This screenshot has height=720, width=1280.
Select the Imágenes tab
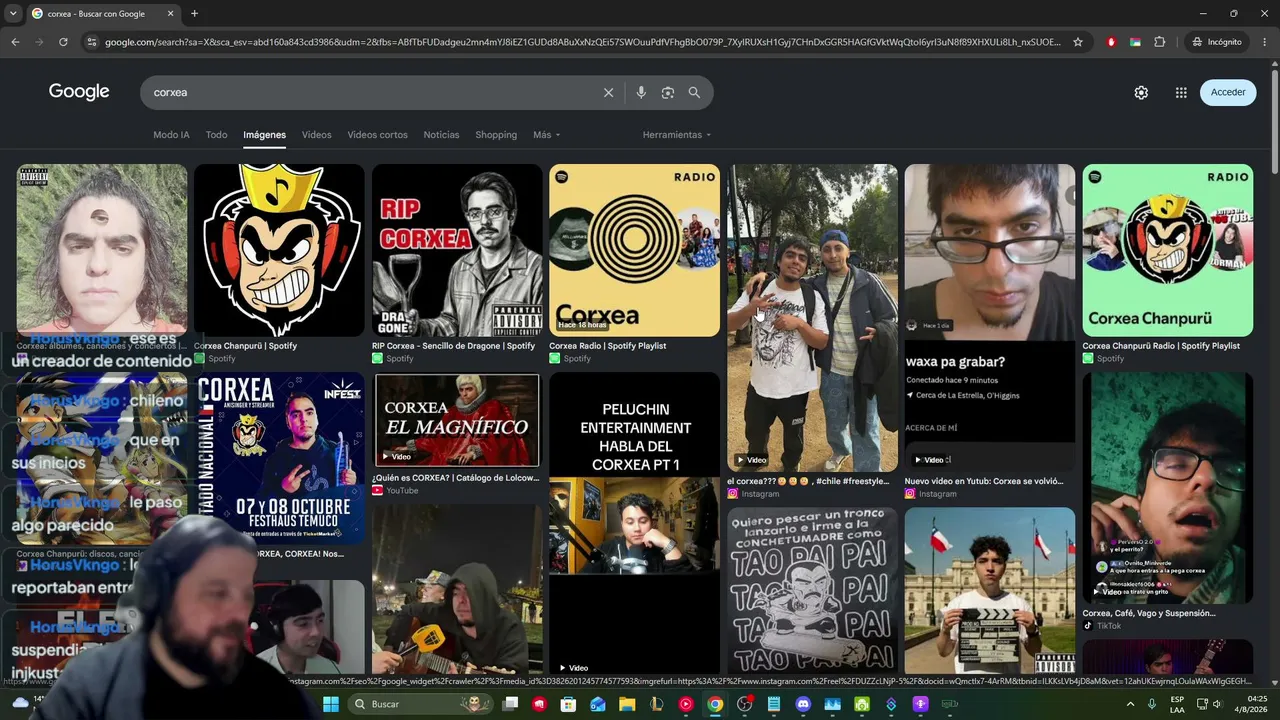[264, 135]
